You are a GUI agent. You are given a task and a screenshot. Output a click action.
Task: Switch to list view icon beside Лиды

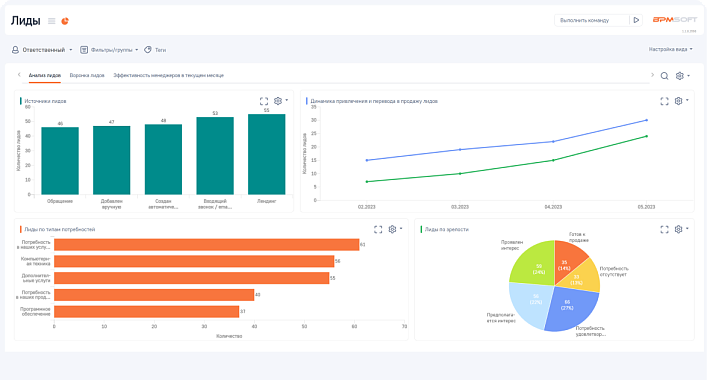51,21
